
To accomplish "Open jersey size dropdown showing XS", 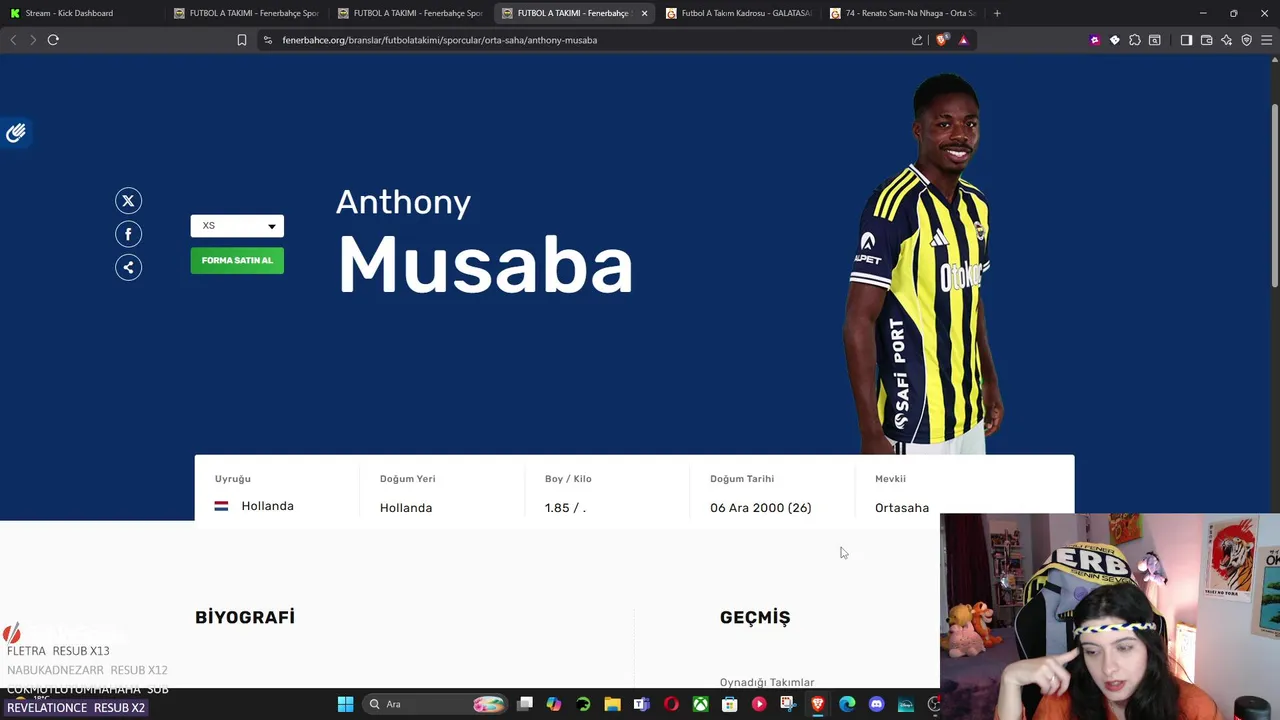I will point(237,226).
